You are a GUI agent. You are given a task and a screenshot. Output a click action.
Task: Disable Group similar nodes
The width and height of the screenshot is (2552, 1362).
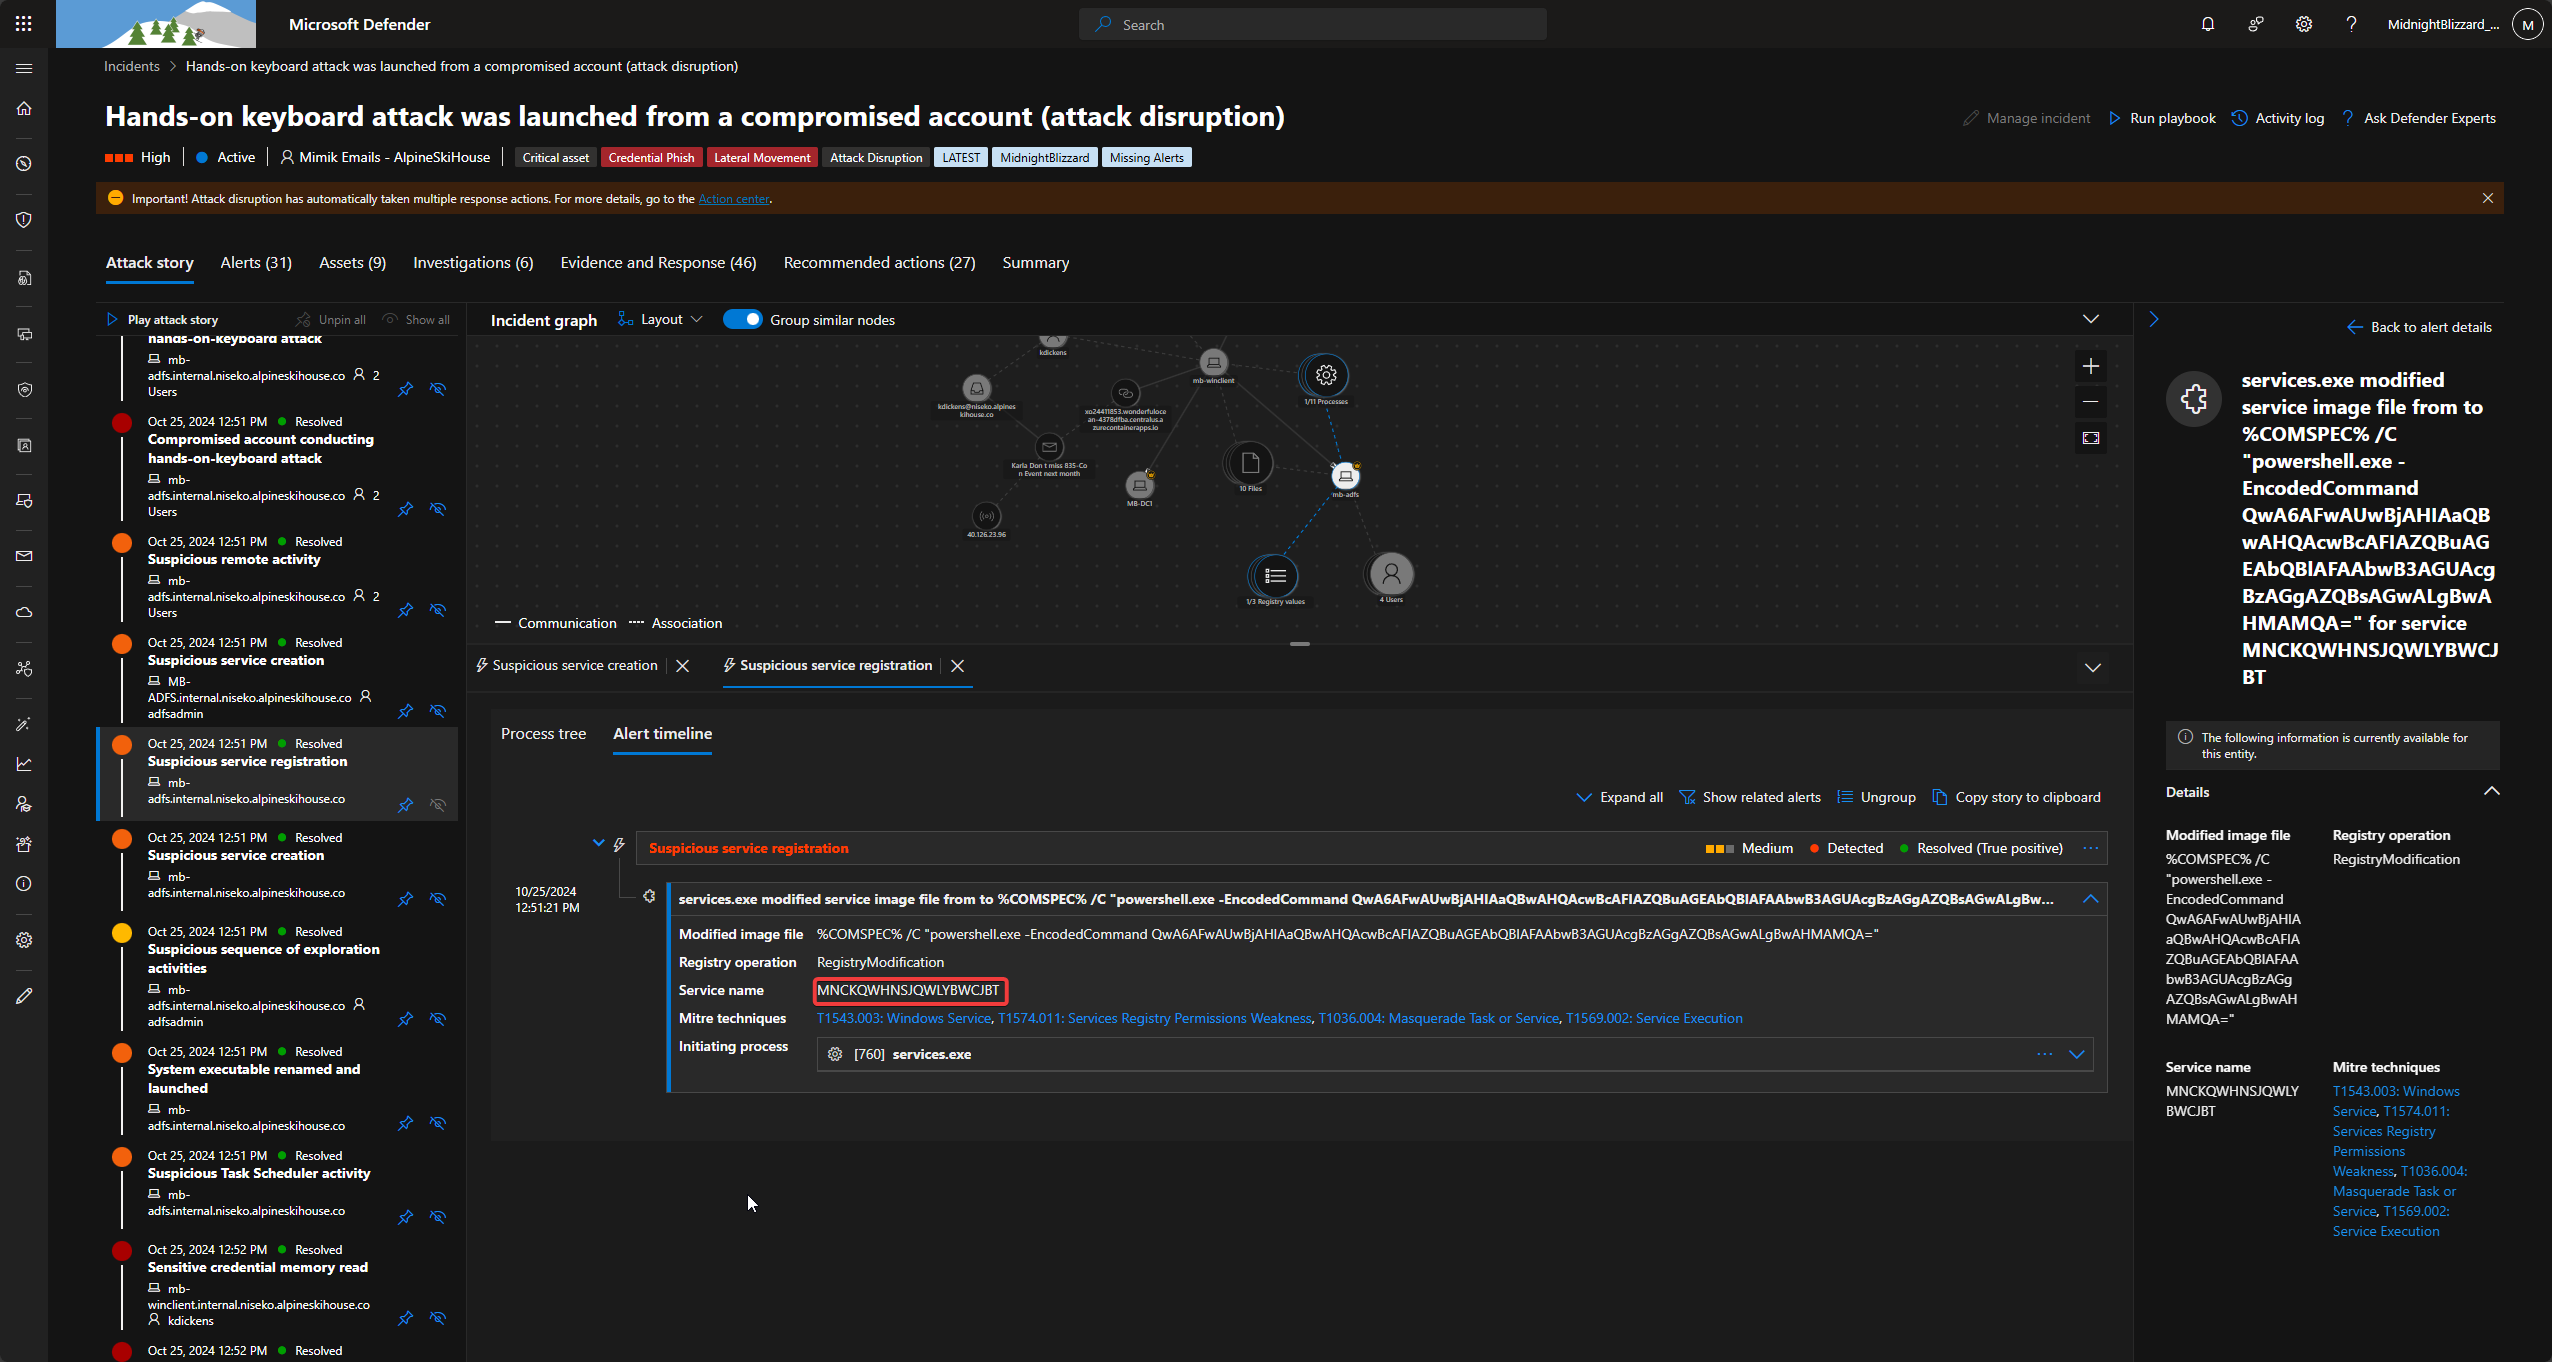coord(742,319)
